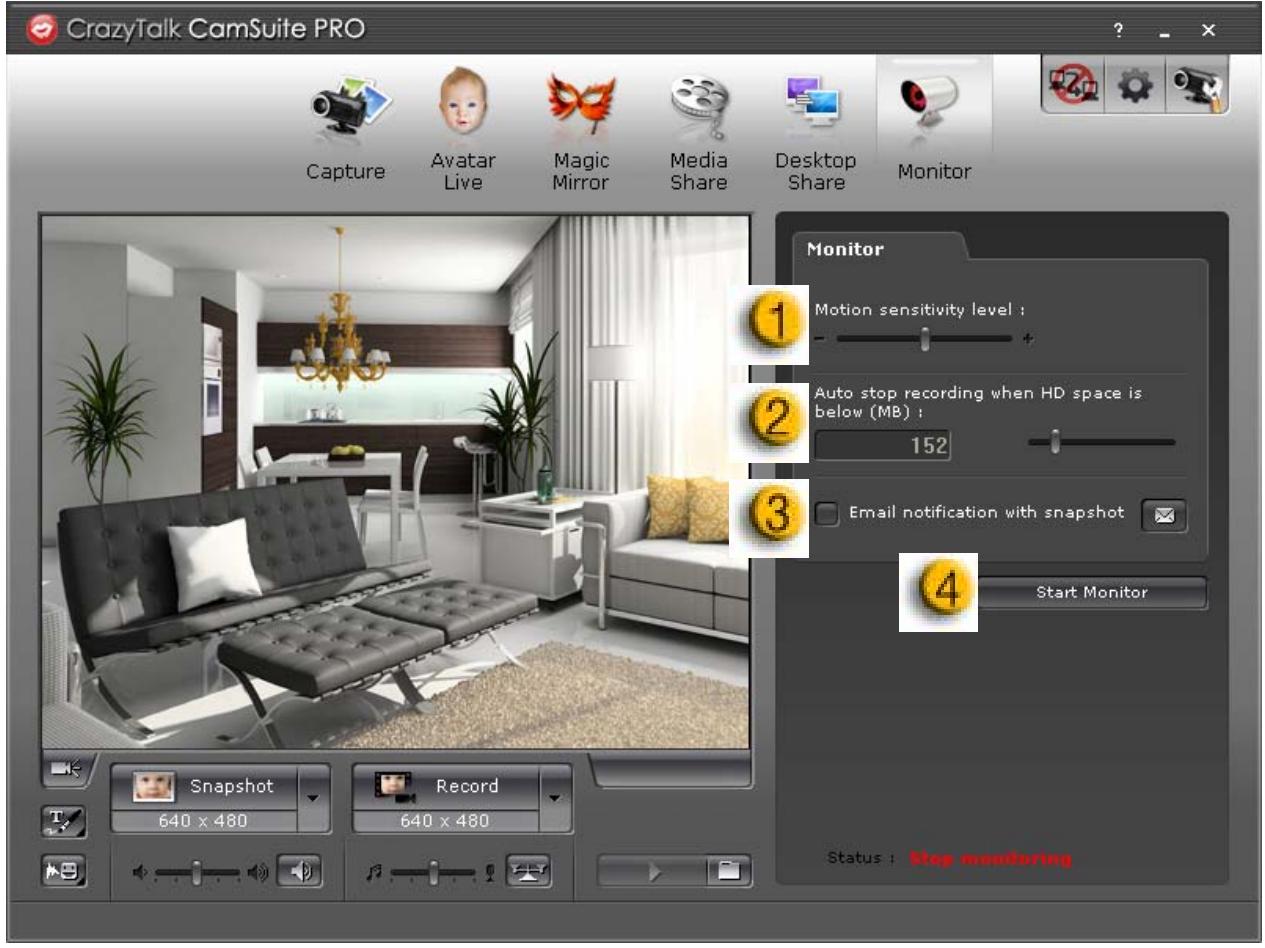Close the CrazyTalk CamSuite PRO window
The image size is (1265, 948).
(x=1209, y=32)
